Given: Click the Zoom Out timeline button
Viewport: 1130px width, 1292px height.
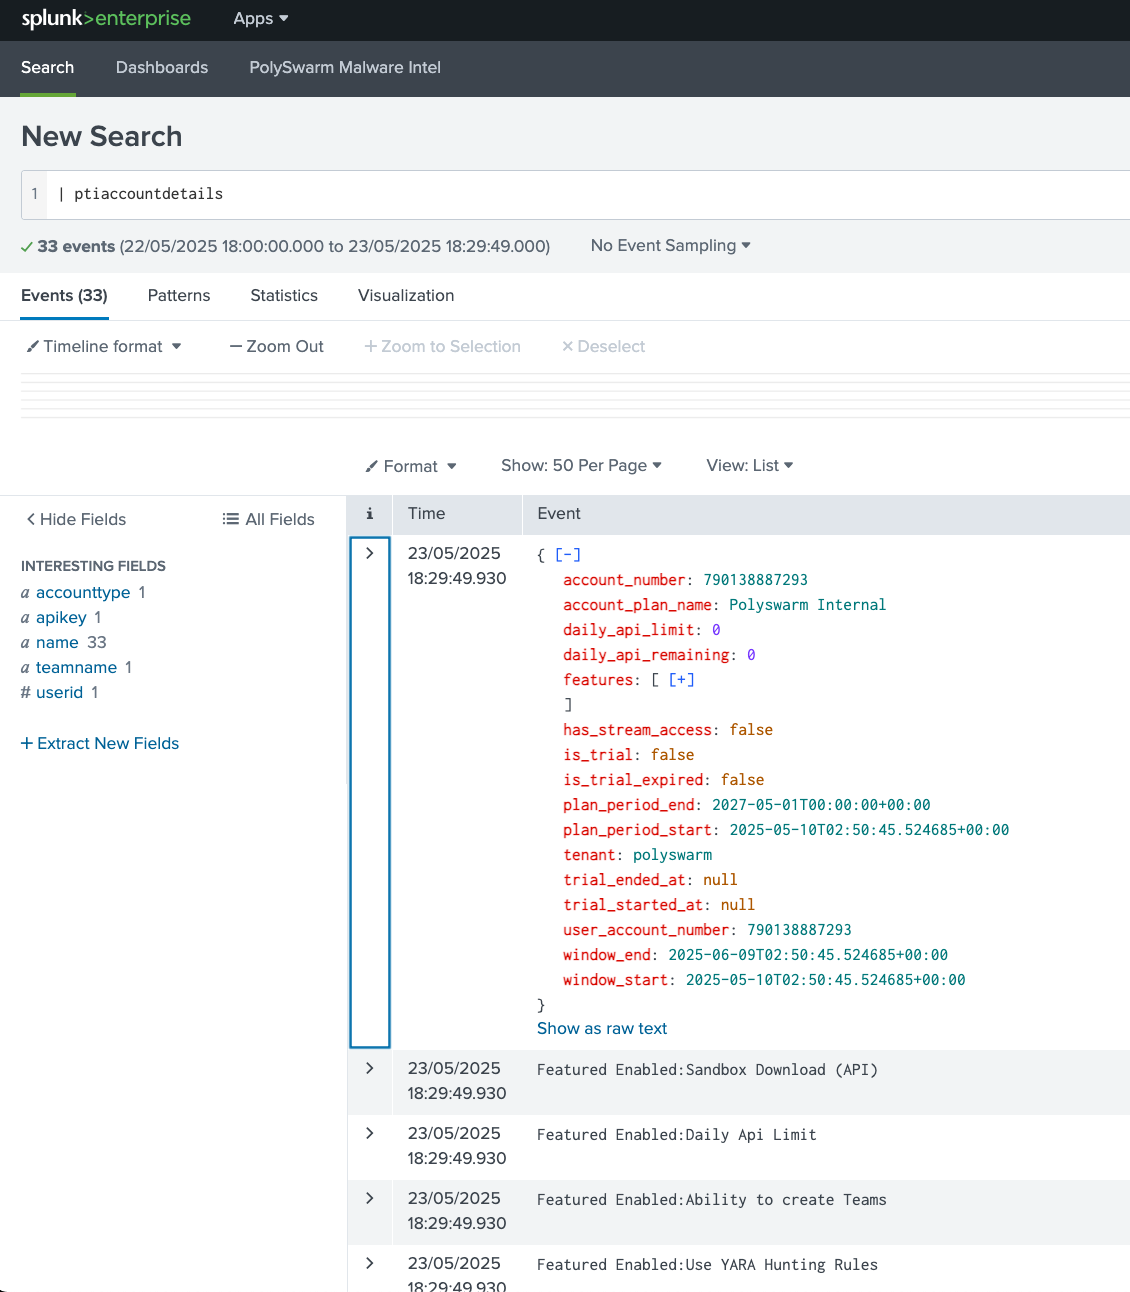Looking at the screenshot, I should [x=277, y=346].
